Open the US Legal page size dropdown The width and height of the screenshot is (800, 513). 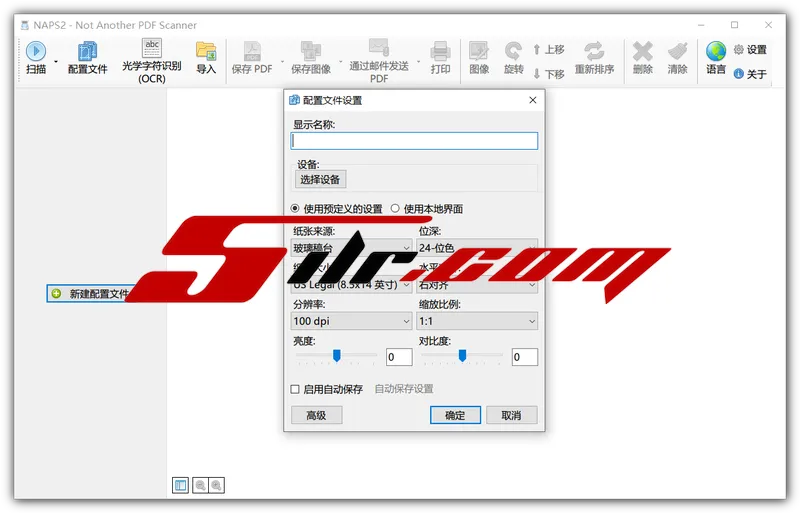coord(351,285)
